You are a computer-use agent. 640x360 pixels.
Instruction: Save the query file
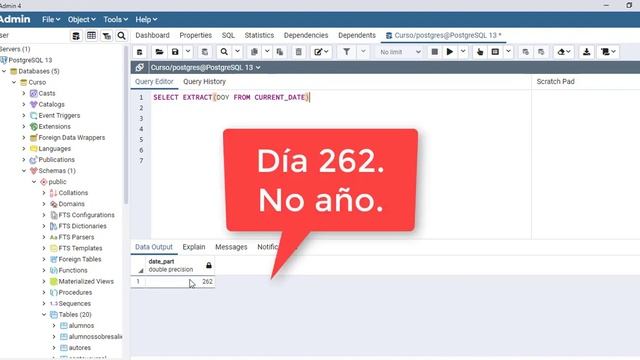[175, 52]
